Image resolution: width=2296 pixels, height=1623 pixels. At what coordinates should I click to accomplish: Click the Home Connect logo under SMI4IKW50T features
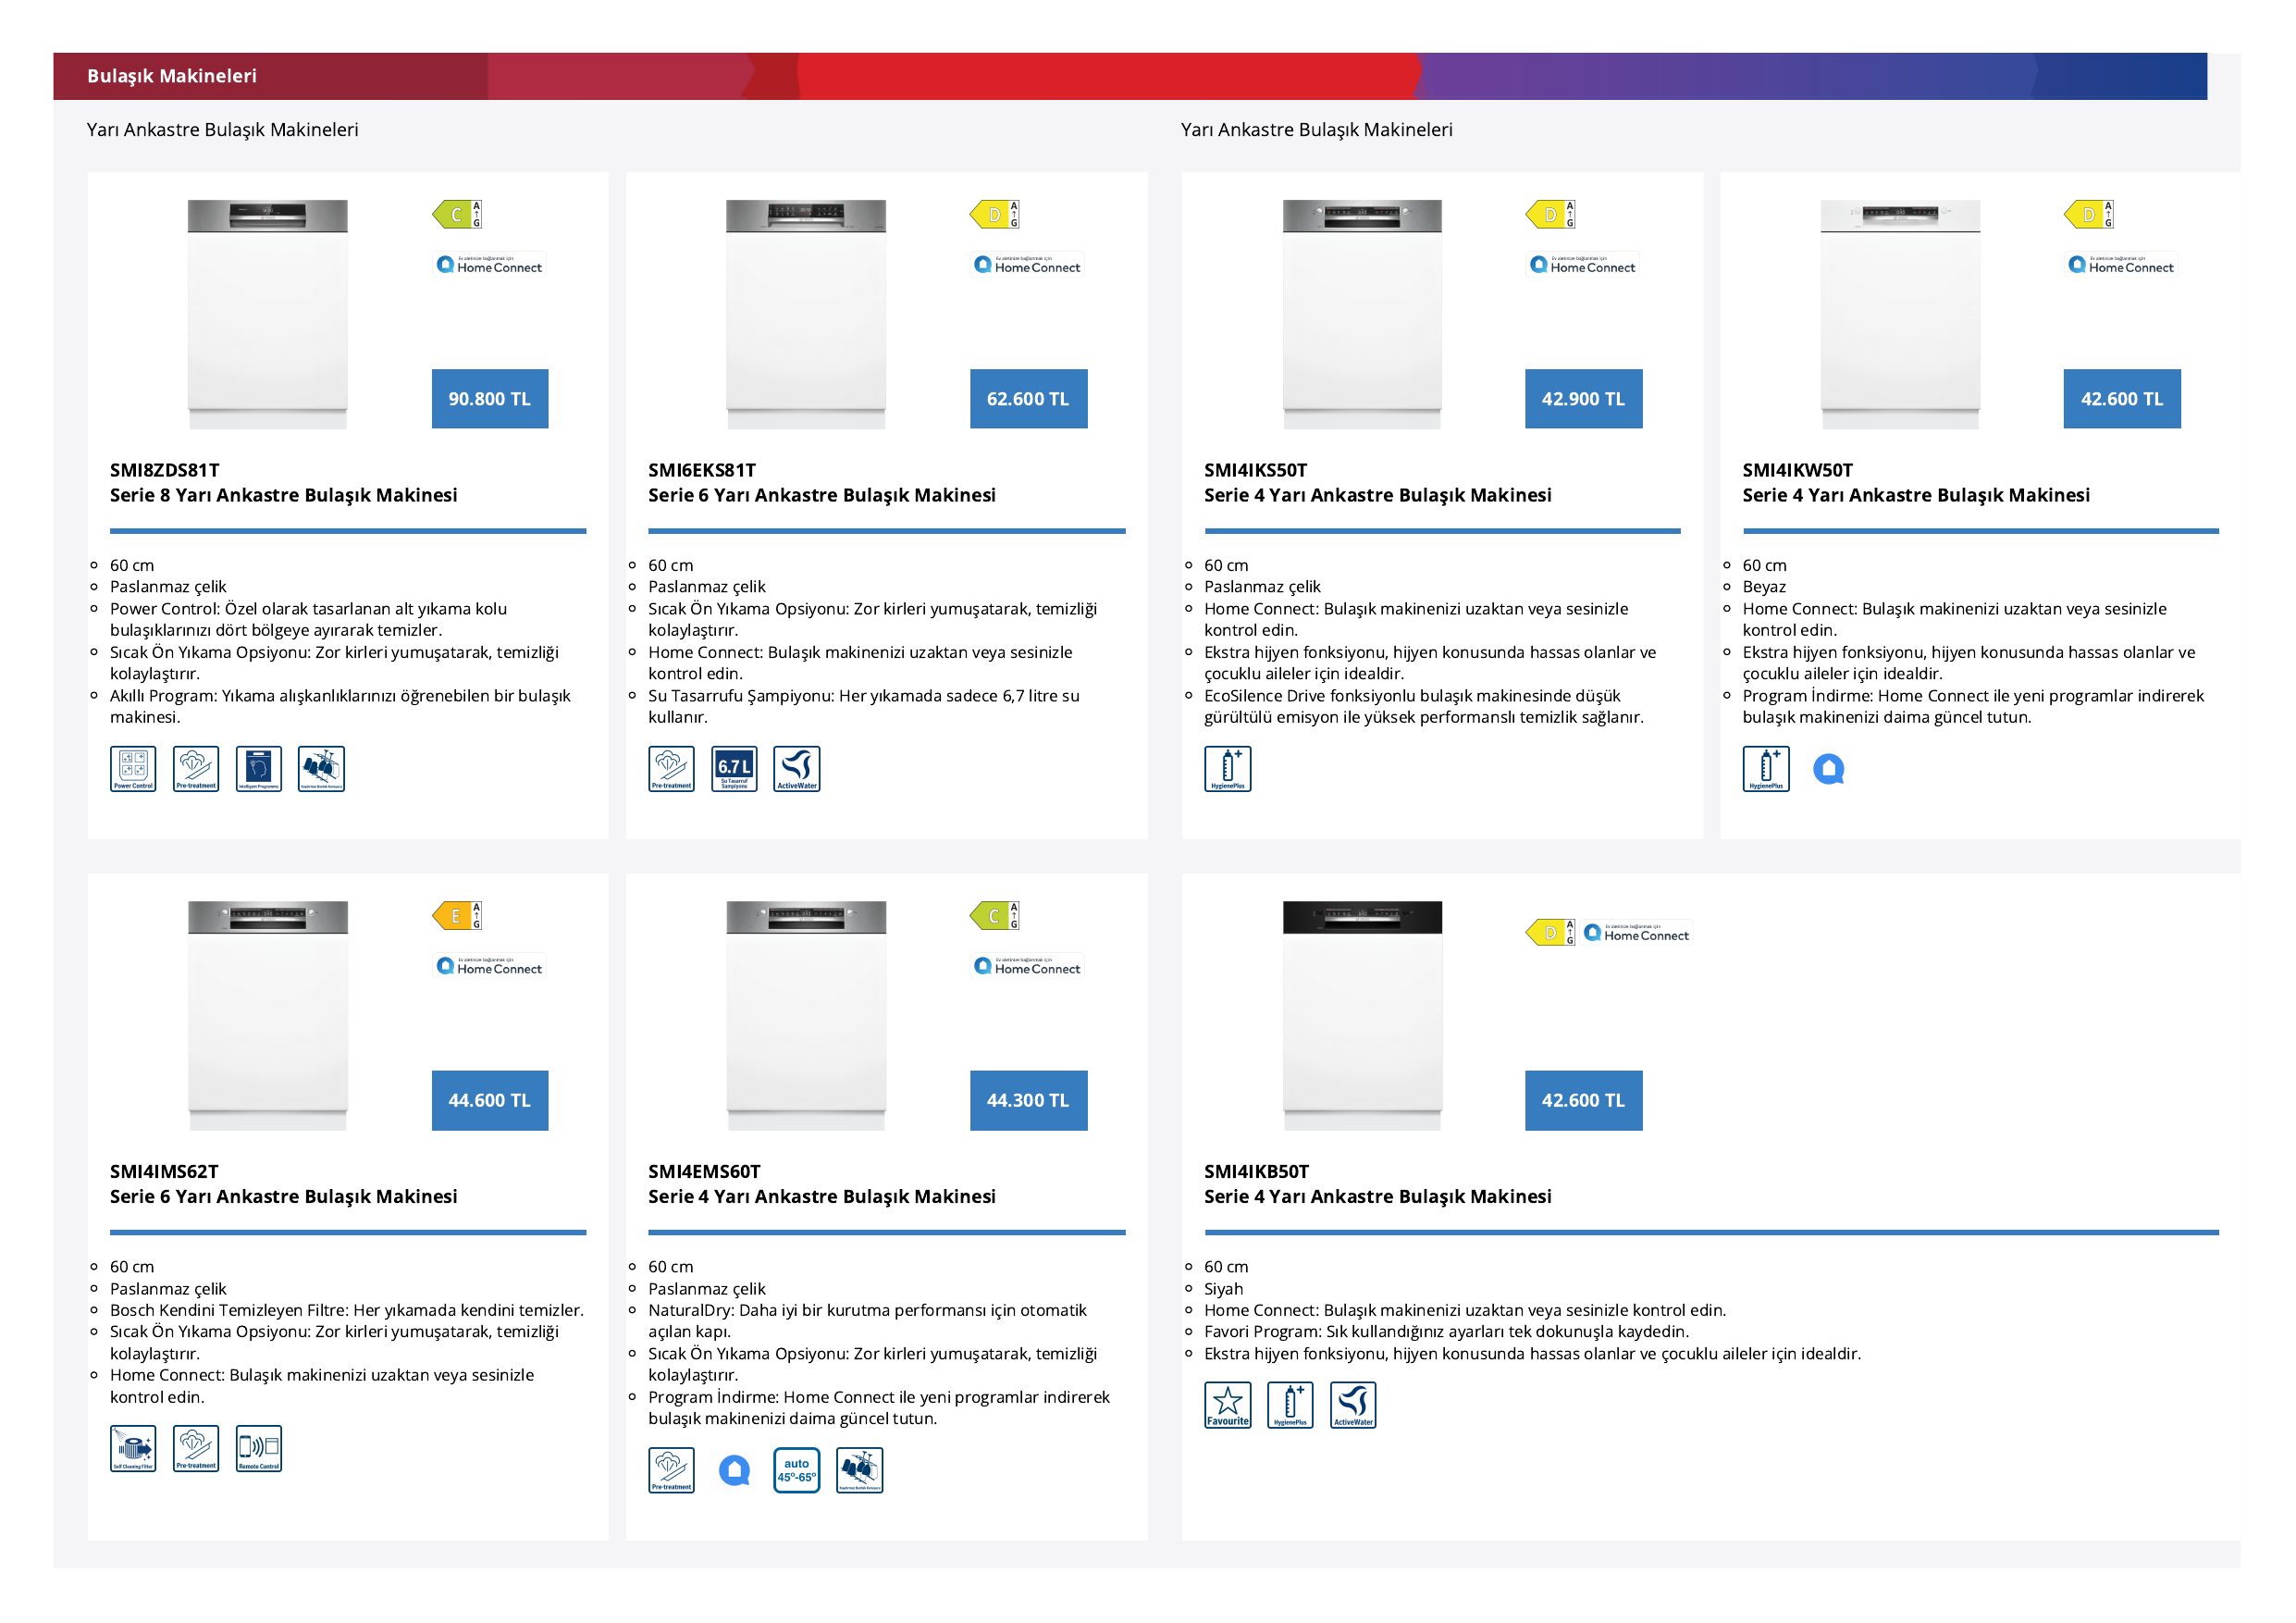point(1829,769)
